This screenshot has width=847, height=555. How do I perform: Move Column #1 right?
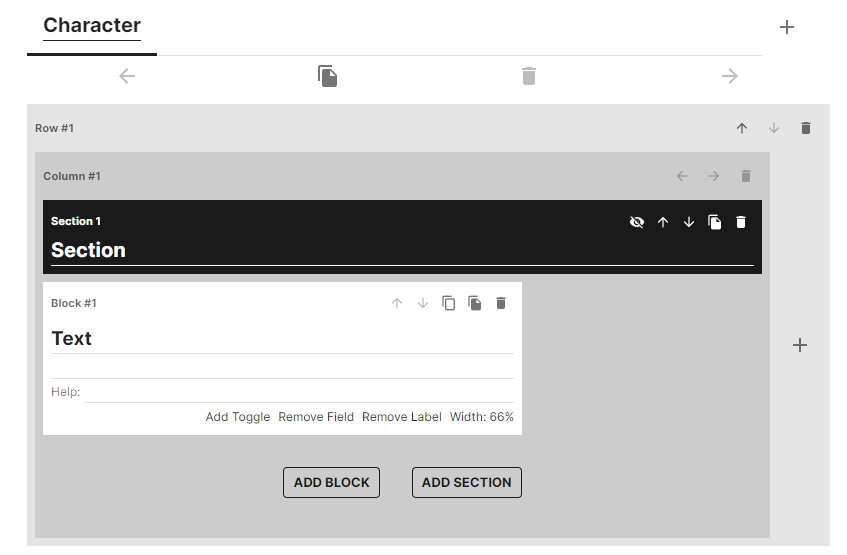tap(714, 176)
